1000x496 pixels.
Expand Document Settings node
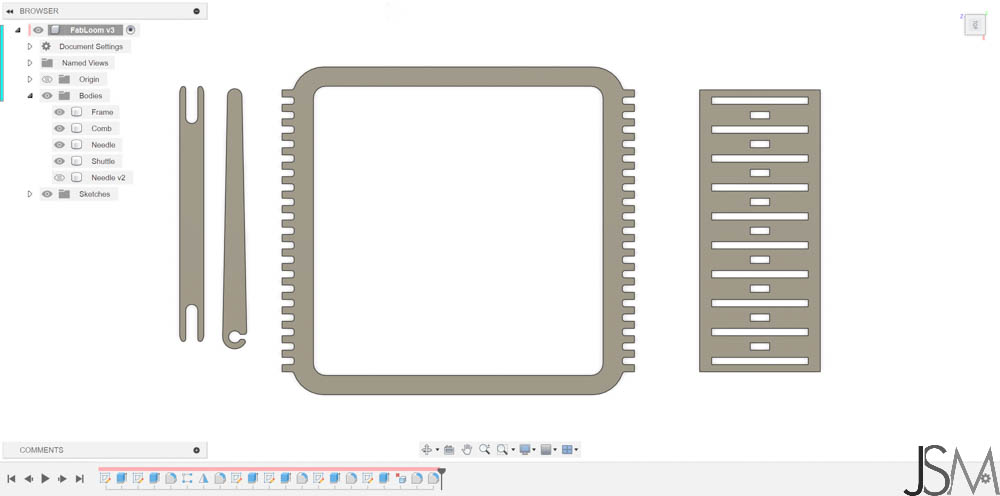click(29, 47)
